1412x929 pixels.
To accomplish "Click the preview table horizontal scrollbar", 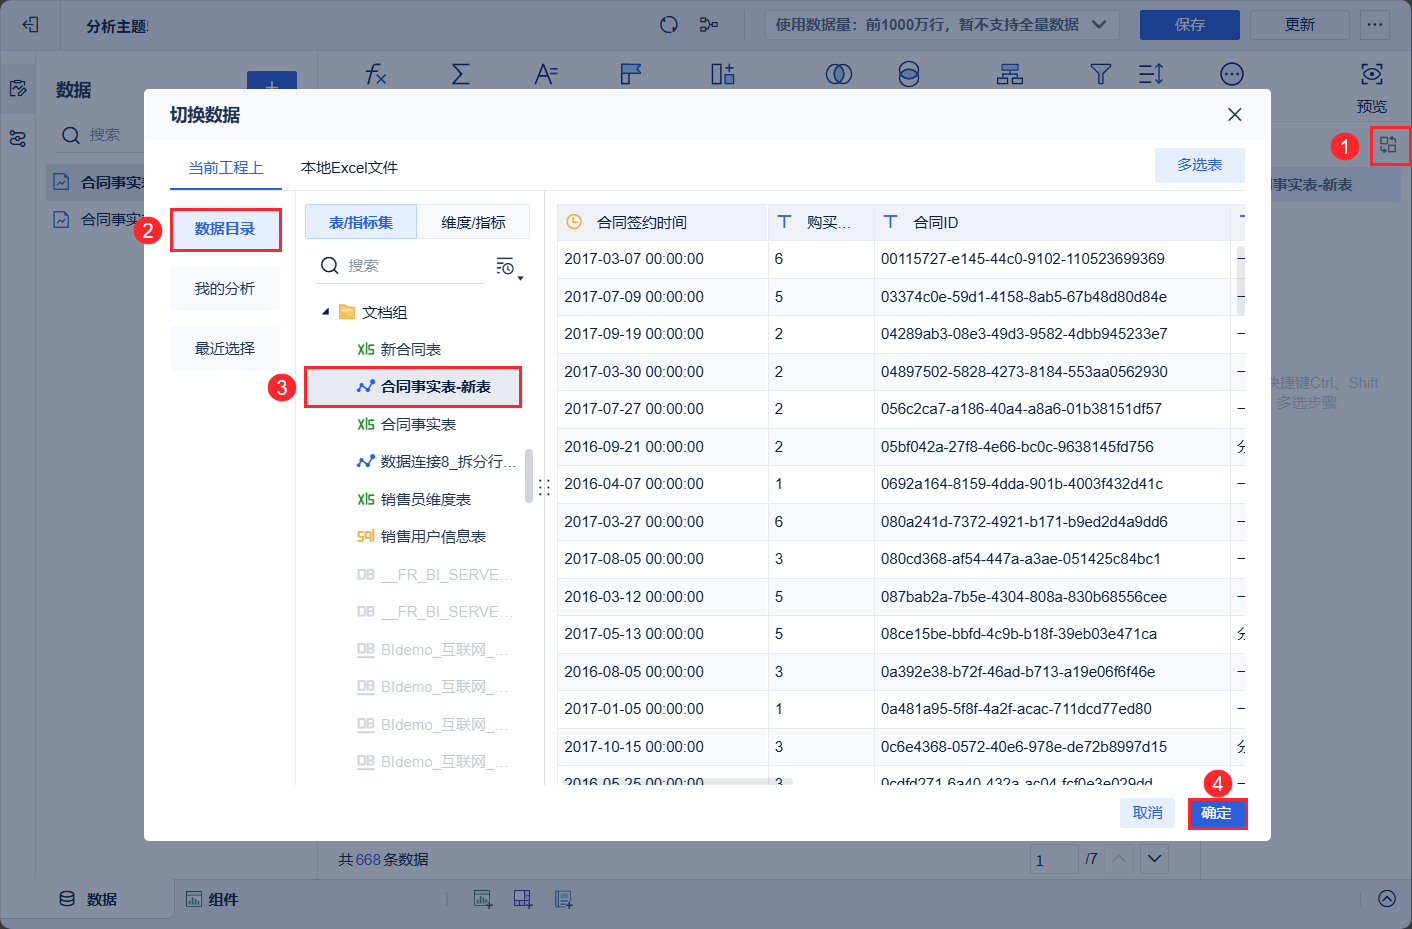I will tap(677, 781).
